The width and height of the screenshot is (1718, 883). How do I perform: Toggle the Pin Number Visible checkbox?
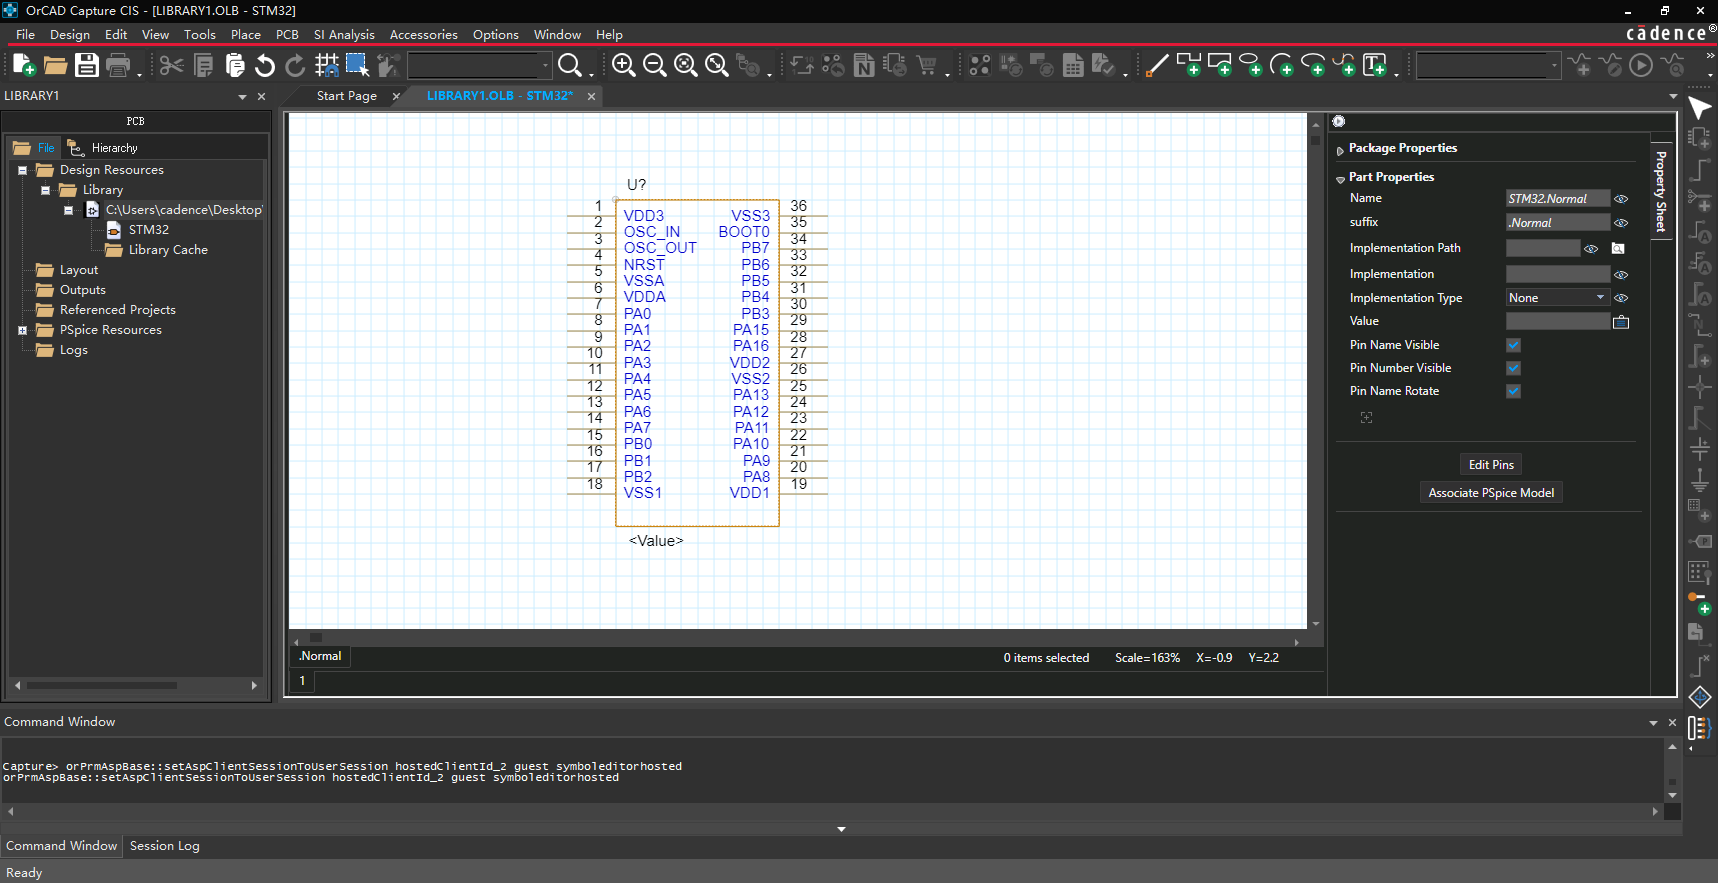1513,368
